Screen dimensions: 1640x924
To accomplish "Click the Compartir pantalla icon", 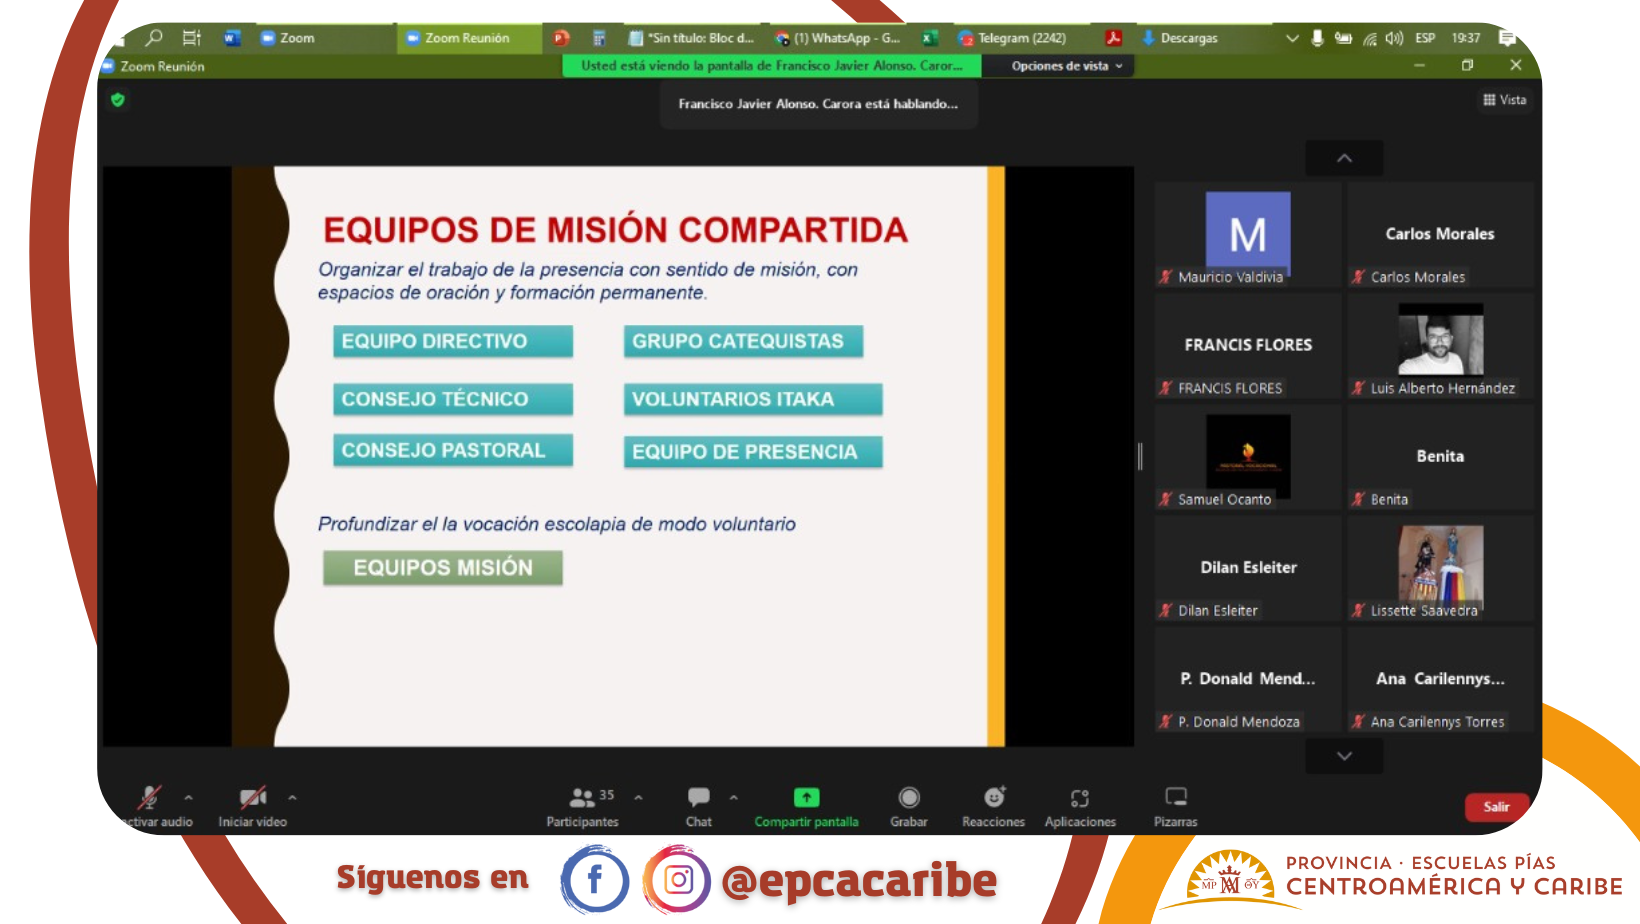I will [x=806, y=798].
